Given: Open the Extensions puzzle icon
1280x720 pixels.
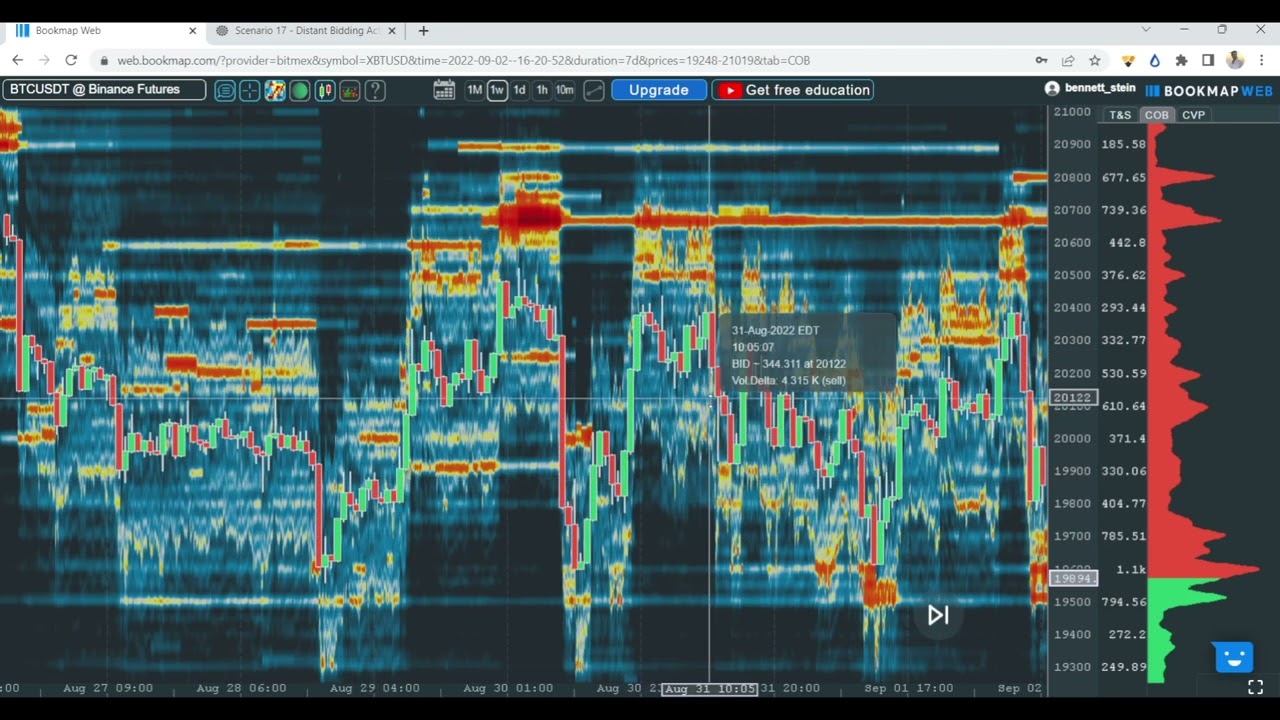Looking at the screenshot, I should click(x=1181, y=61).
